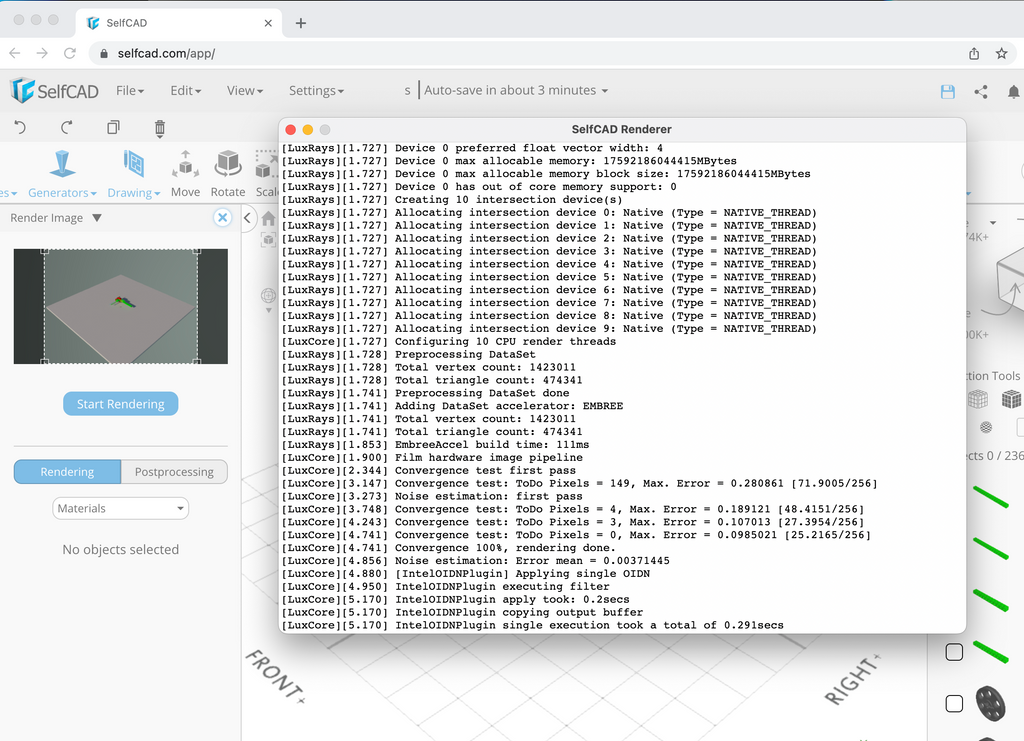This screenshot has width=1024, height=741.
Task: Switch to the Postprocessing tab
Action: (x=174, y=472)
